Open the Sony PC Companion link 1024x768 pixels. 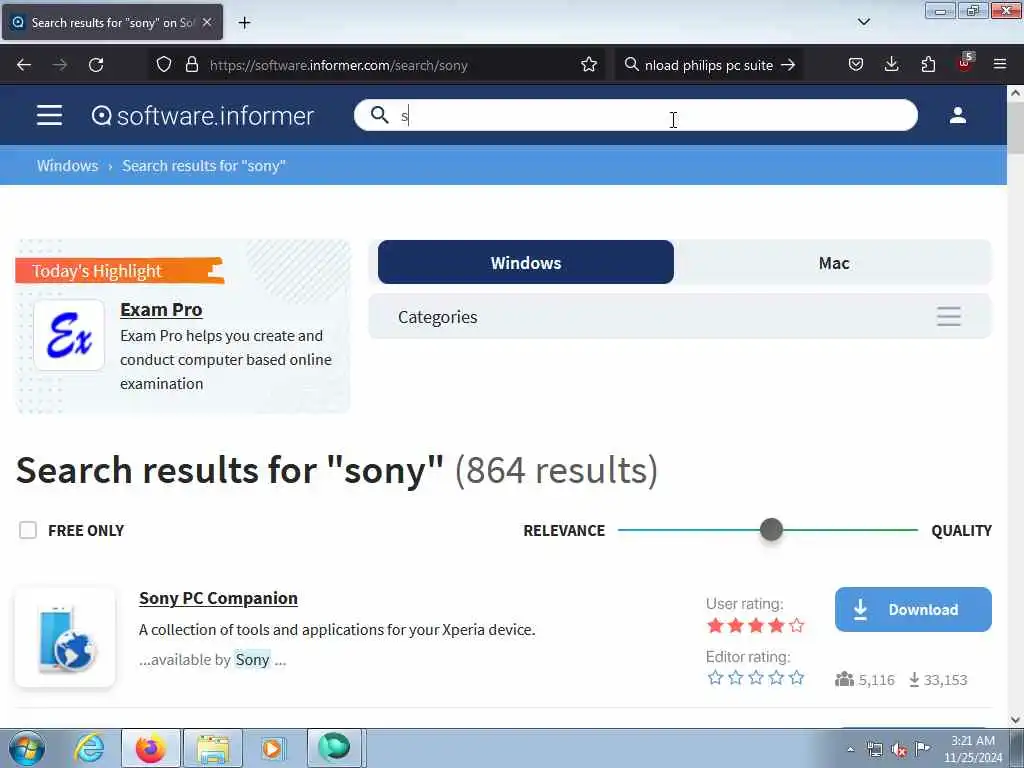218,598
